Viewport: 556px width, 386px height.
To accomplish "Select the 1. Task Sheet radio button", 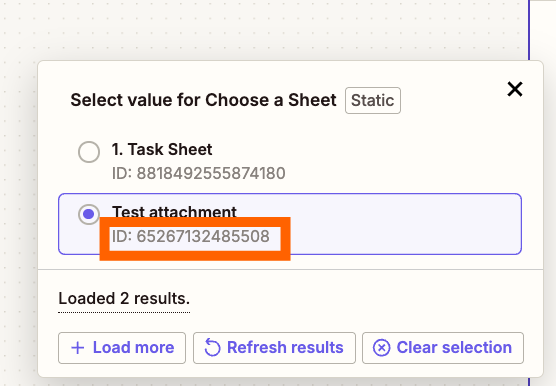I will click(89, 152).
